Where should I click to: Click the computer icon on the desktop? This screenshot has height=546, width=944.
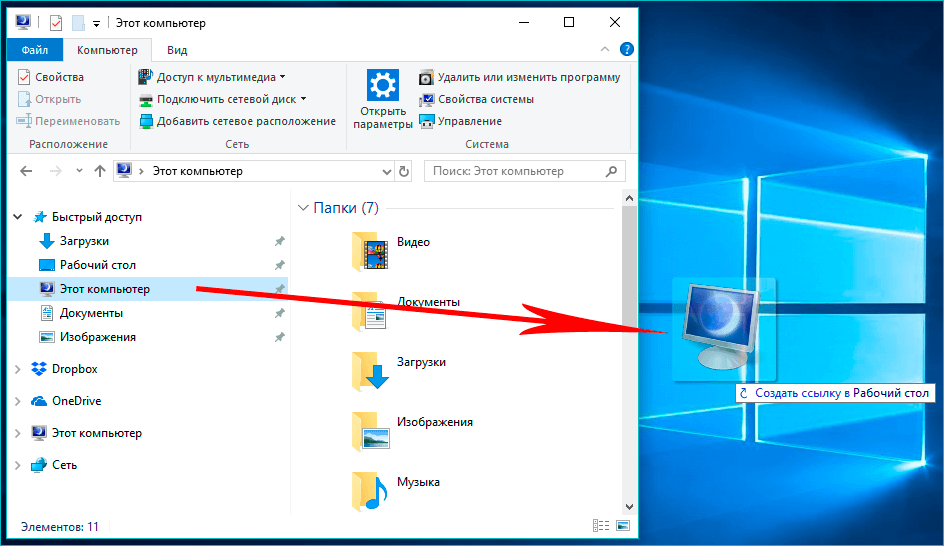(x=723, y=329)
